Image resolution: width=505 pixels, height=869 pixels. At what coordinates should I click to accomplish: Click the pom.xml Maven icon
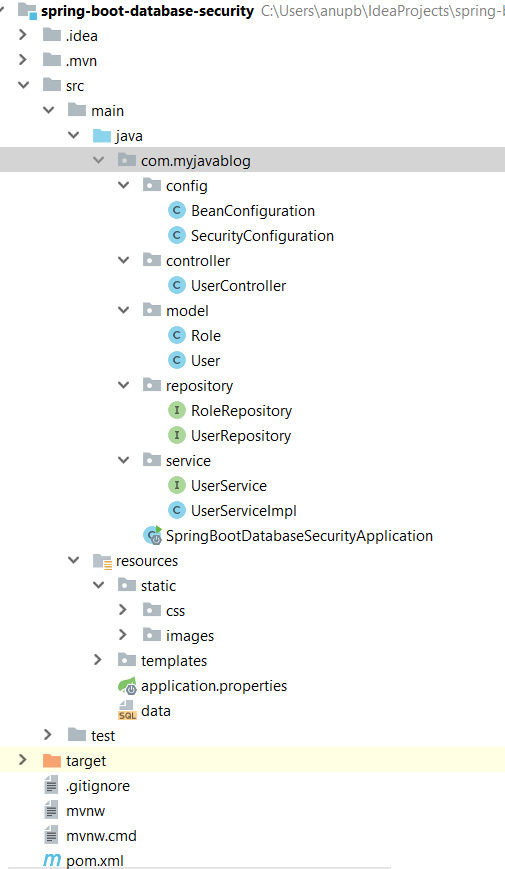(52, 860)
